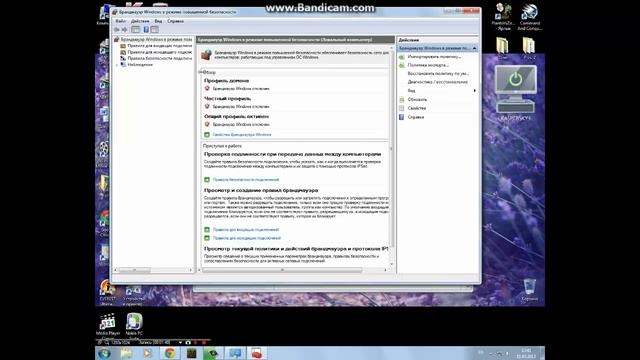
Task: Select Наблюдение tree item
Action: click(140, 64)
